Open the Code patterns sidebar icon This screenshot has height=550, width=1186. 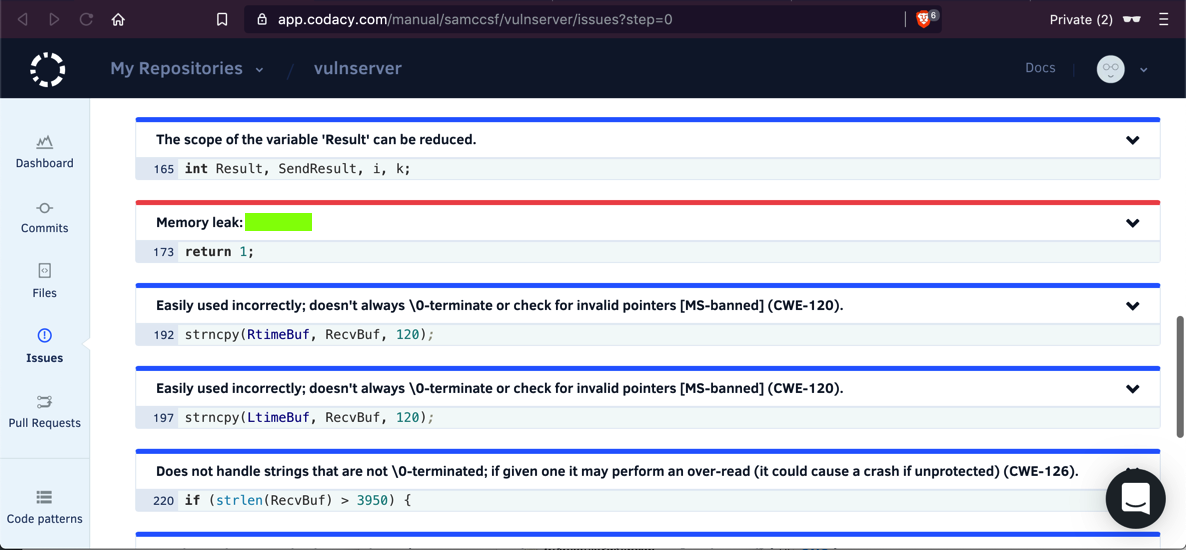(x=45, y=497)
